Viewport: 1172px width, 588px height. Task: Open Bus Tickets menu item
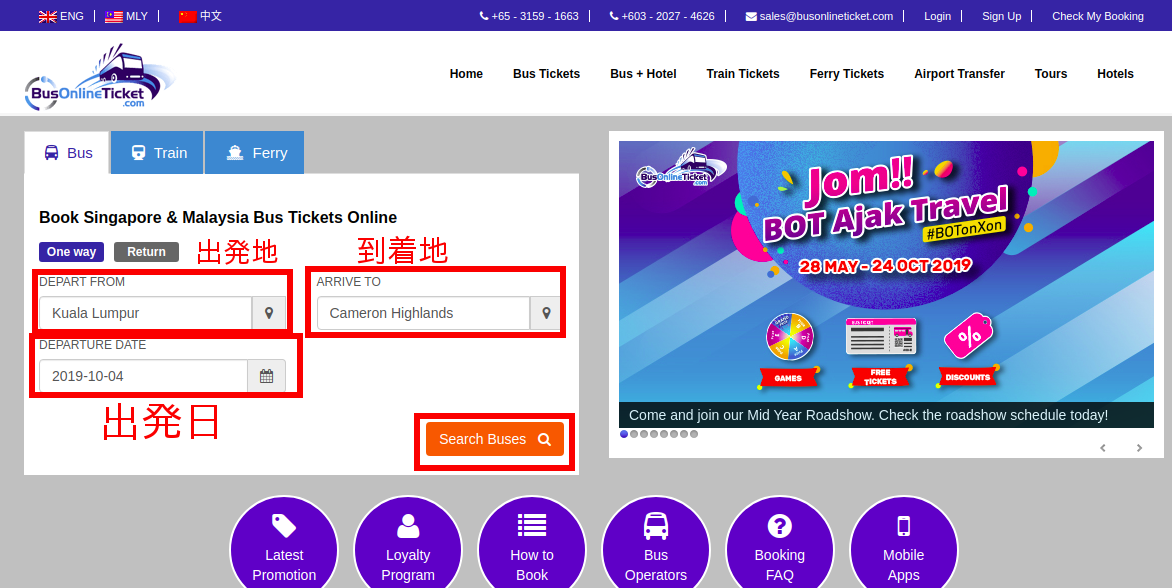pyautogui.click(x=546, y=74)
